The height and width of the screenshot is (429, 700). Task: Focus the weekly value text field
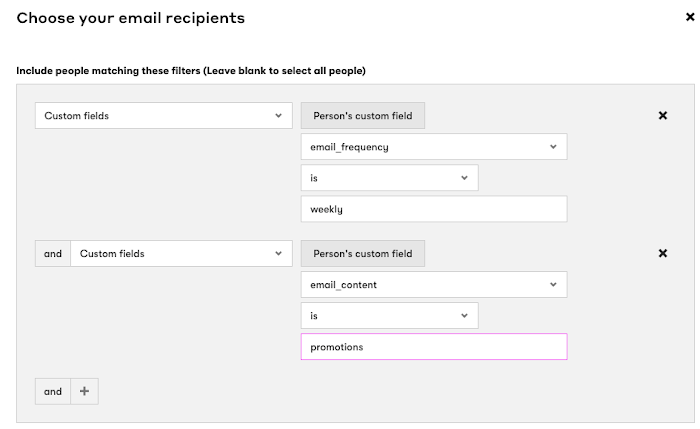pyautogui.click(x=434, y=209)
